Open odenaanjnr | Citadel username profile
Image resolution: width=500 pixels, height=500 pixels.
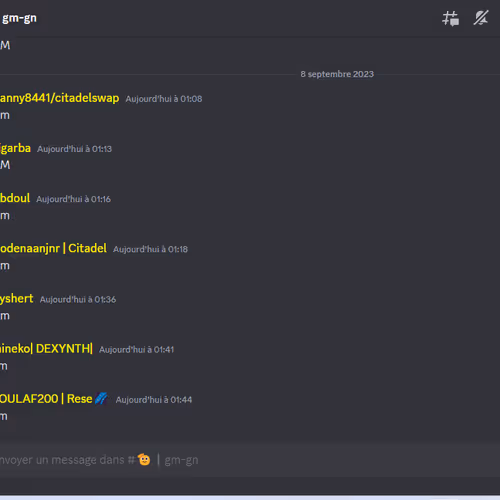point(53,248)
